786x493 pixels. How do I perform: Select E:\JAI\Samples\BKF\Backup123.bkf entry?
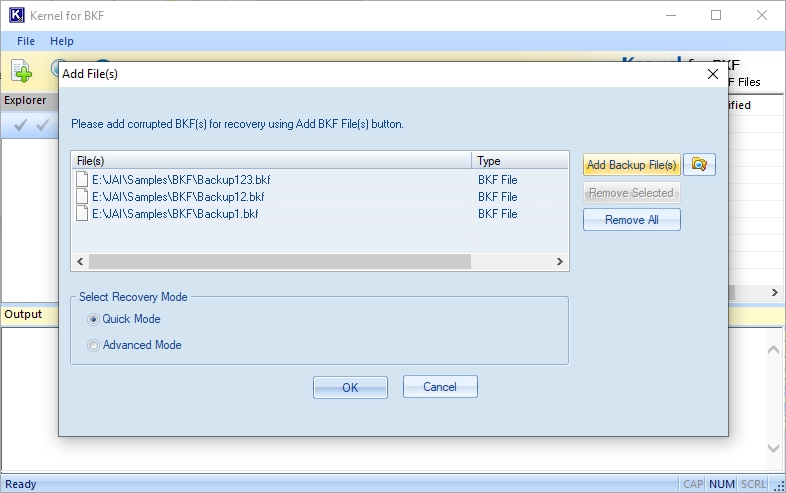(181, 180)
